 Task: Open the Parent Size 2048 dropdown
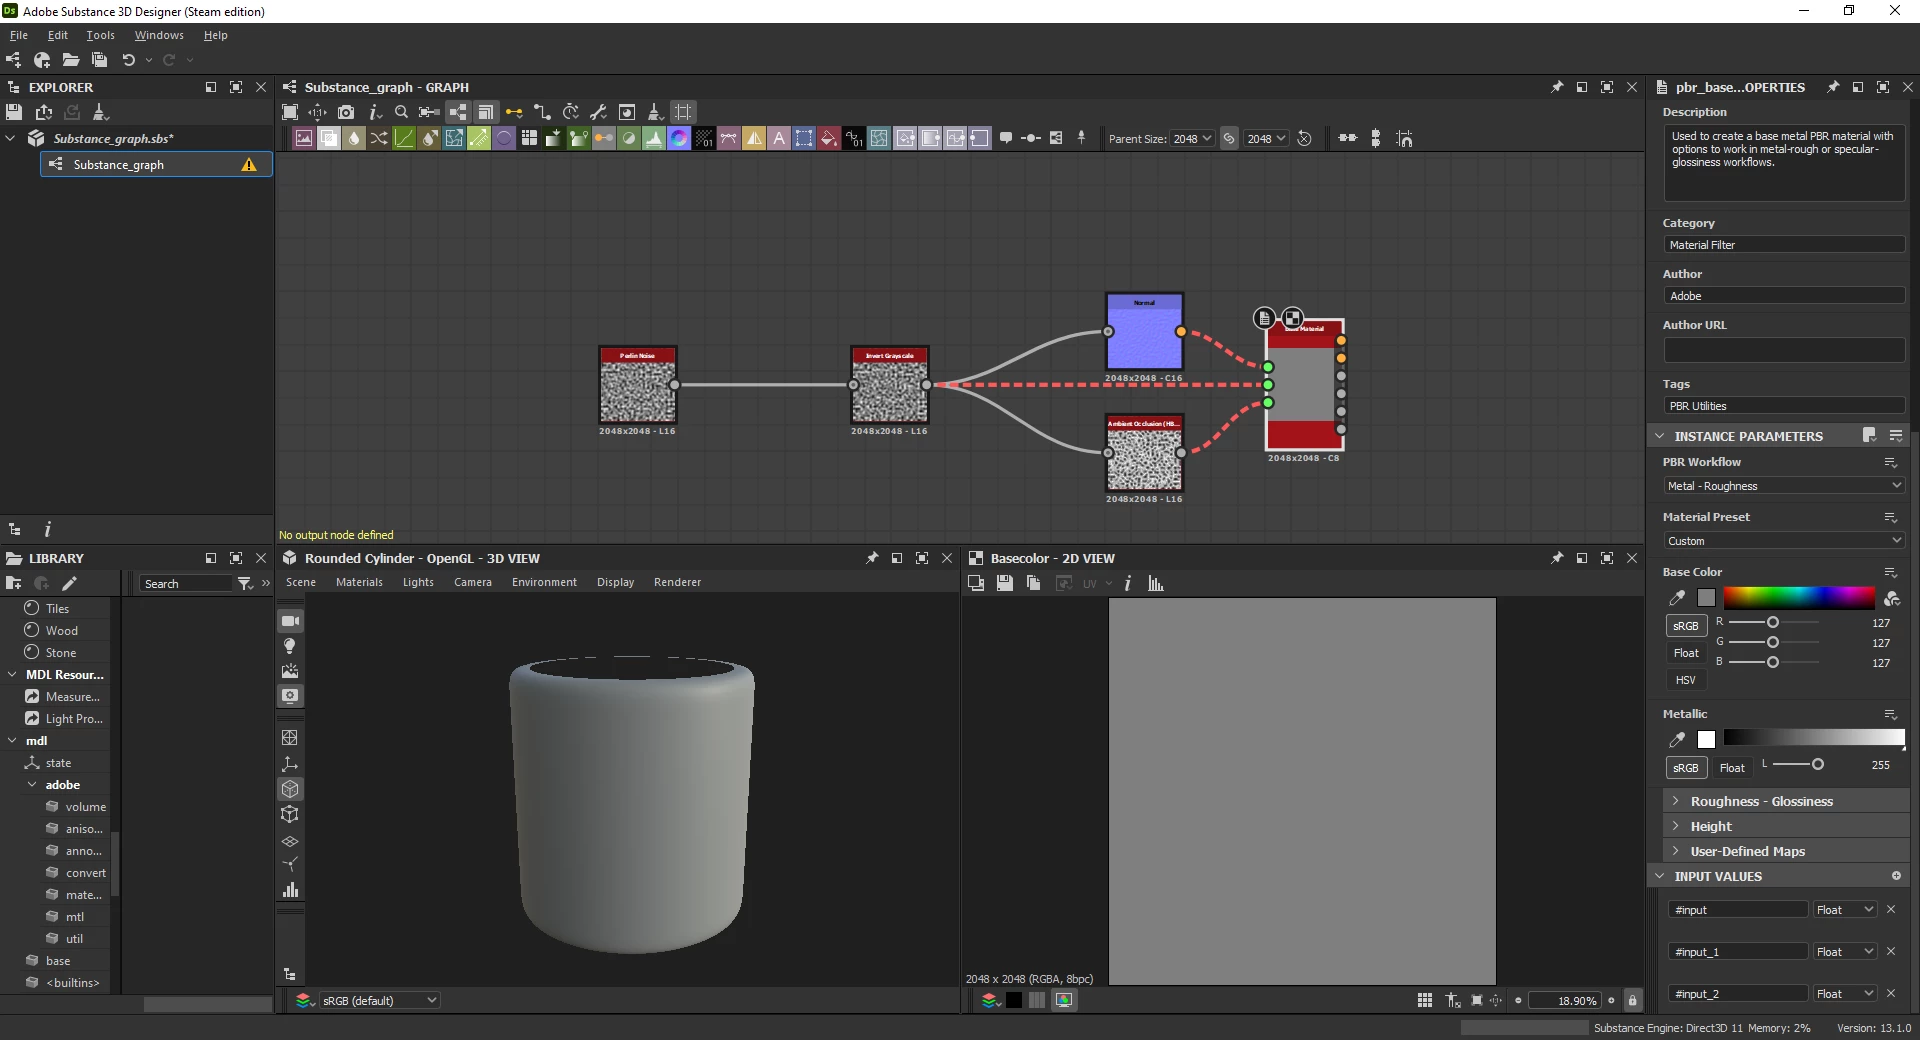pyautogui.click(x=1192, y=139)
